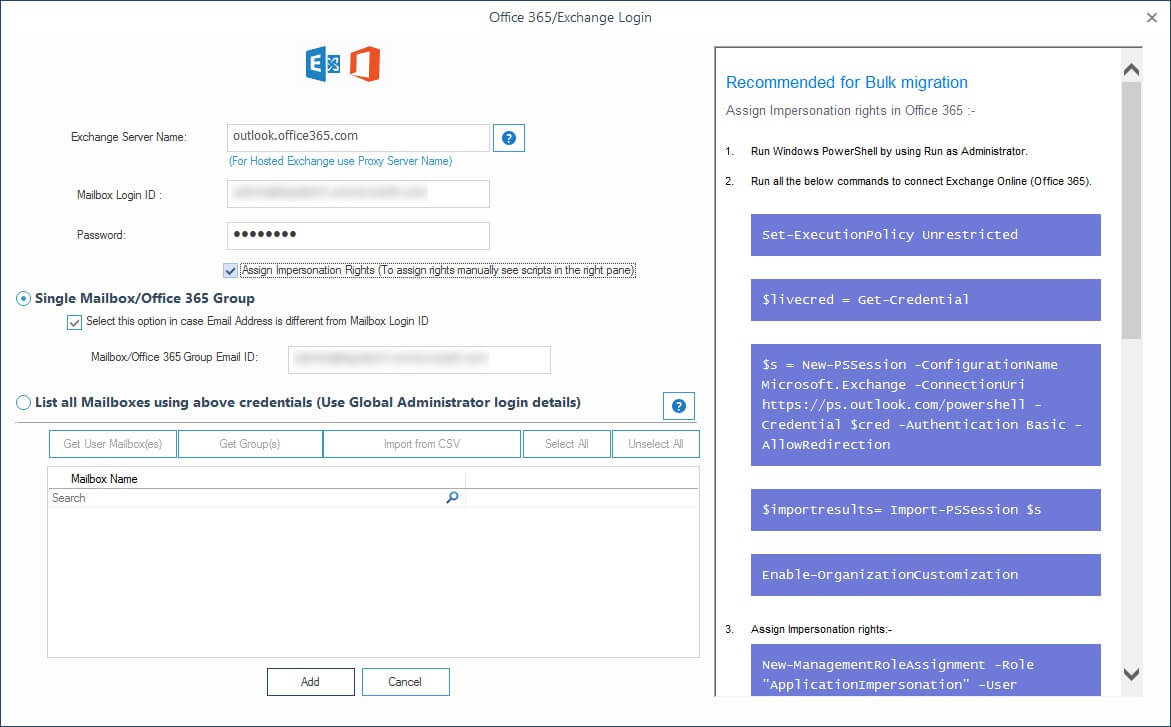Image resolution: width=1171 pixels, height=727 pixels.
Task: Click the Office 365 logo icon
Action: [x=365, y=64]
